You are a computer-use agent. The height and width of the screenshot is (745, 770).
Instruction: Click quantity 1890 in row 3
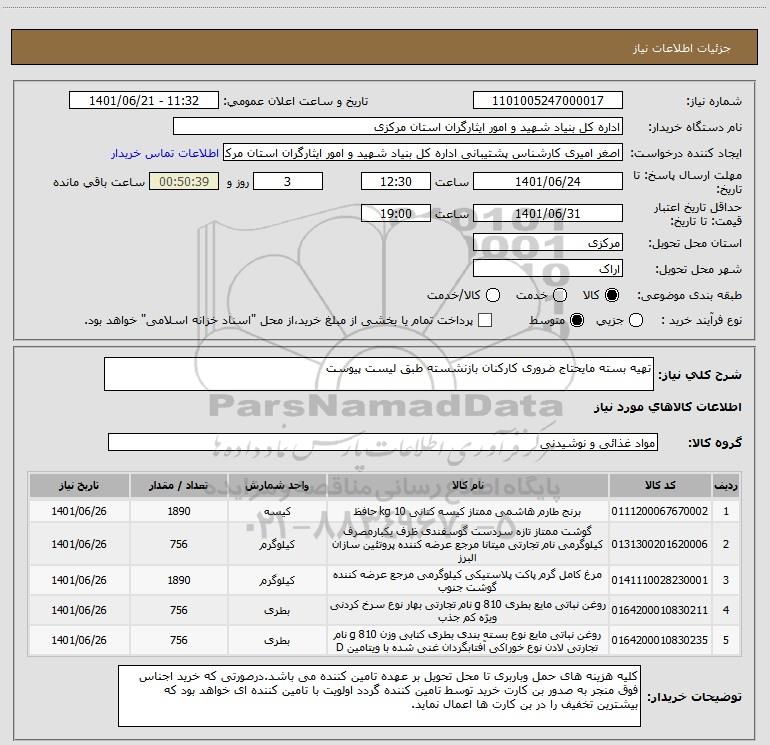[x=179, y=580]
